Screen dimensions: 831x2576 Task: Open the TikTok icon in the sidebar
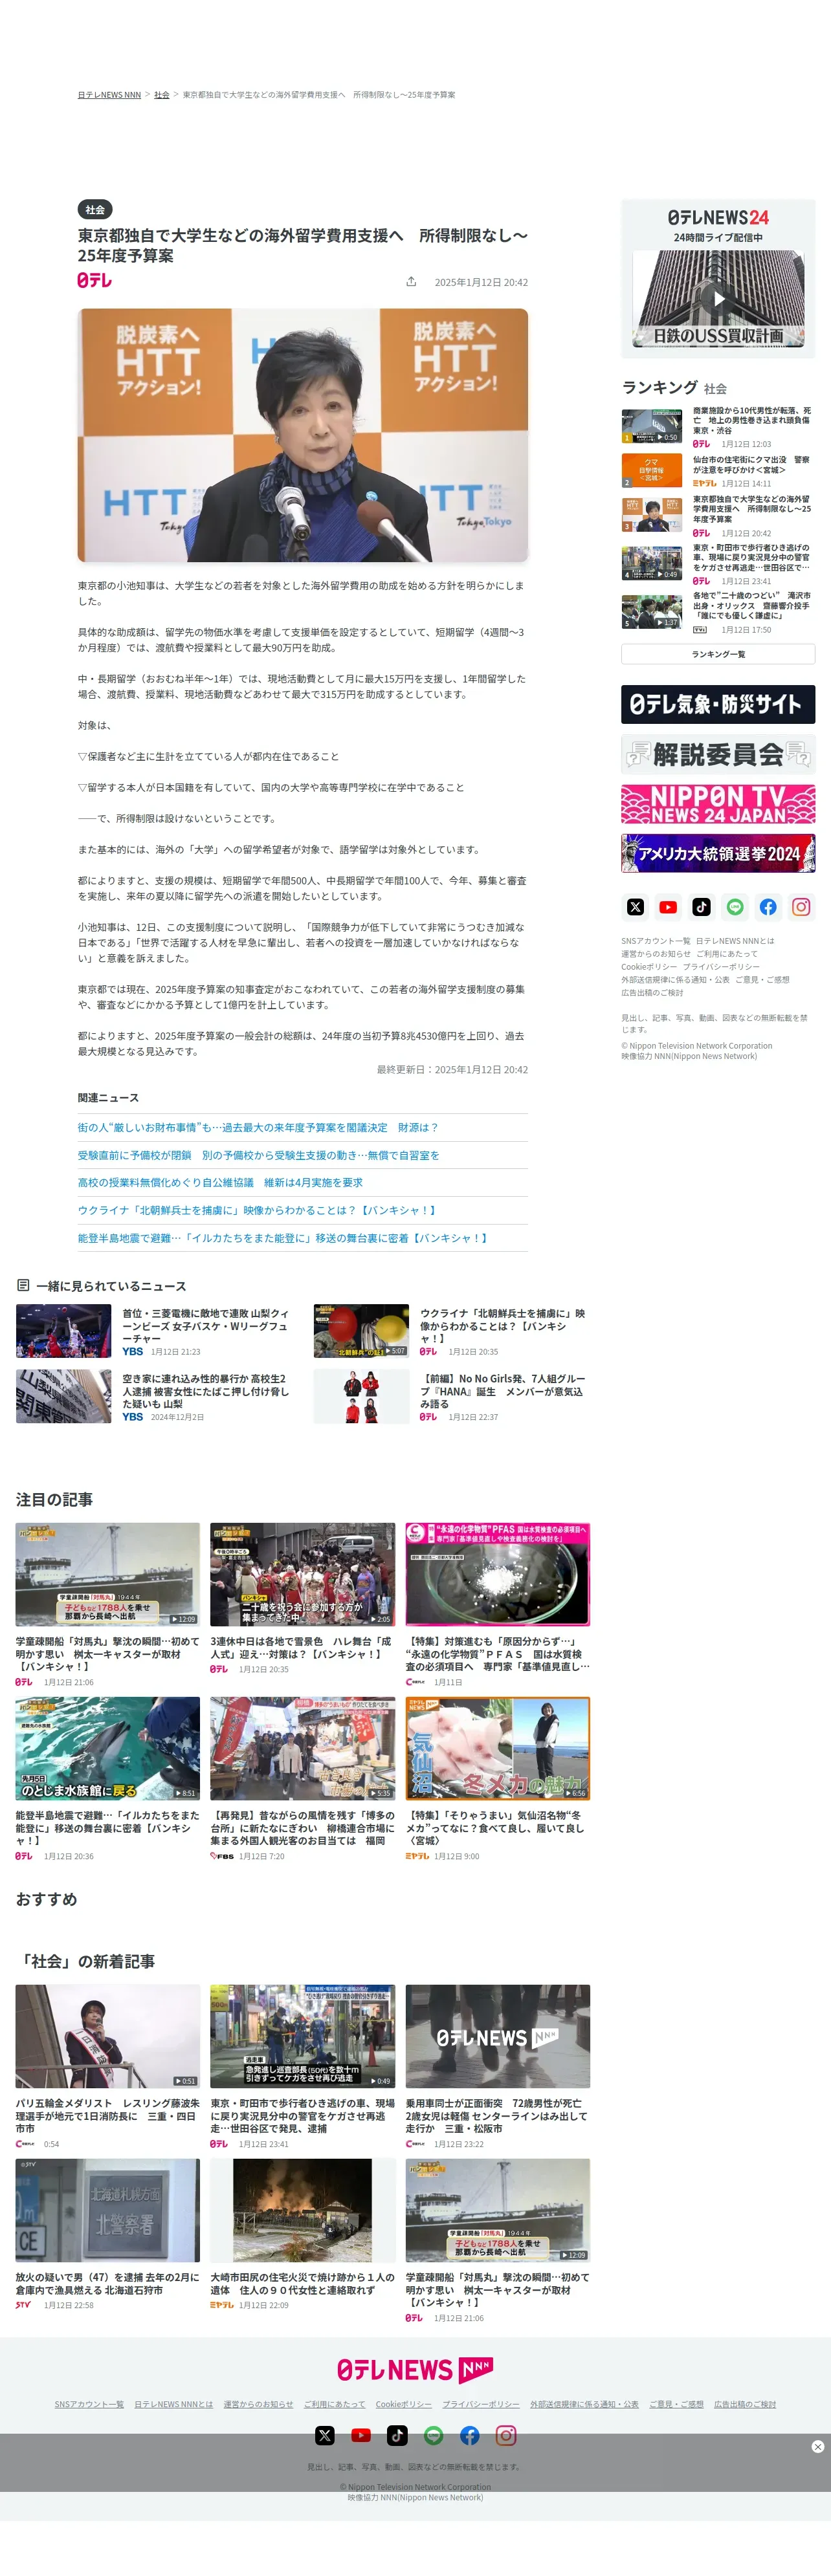(x=702, y=907)
